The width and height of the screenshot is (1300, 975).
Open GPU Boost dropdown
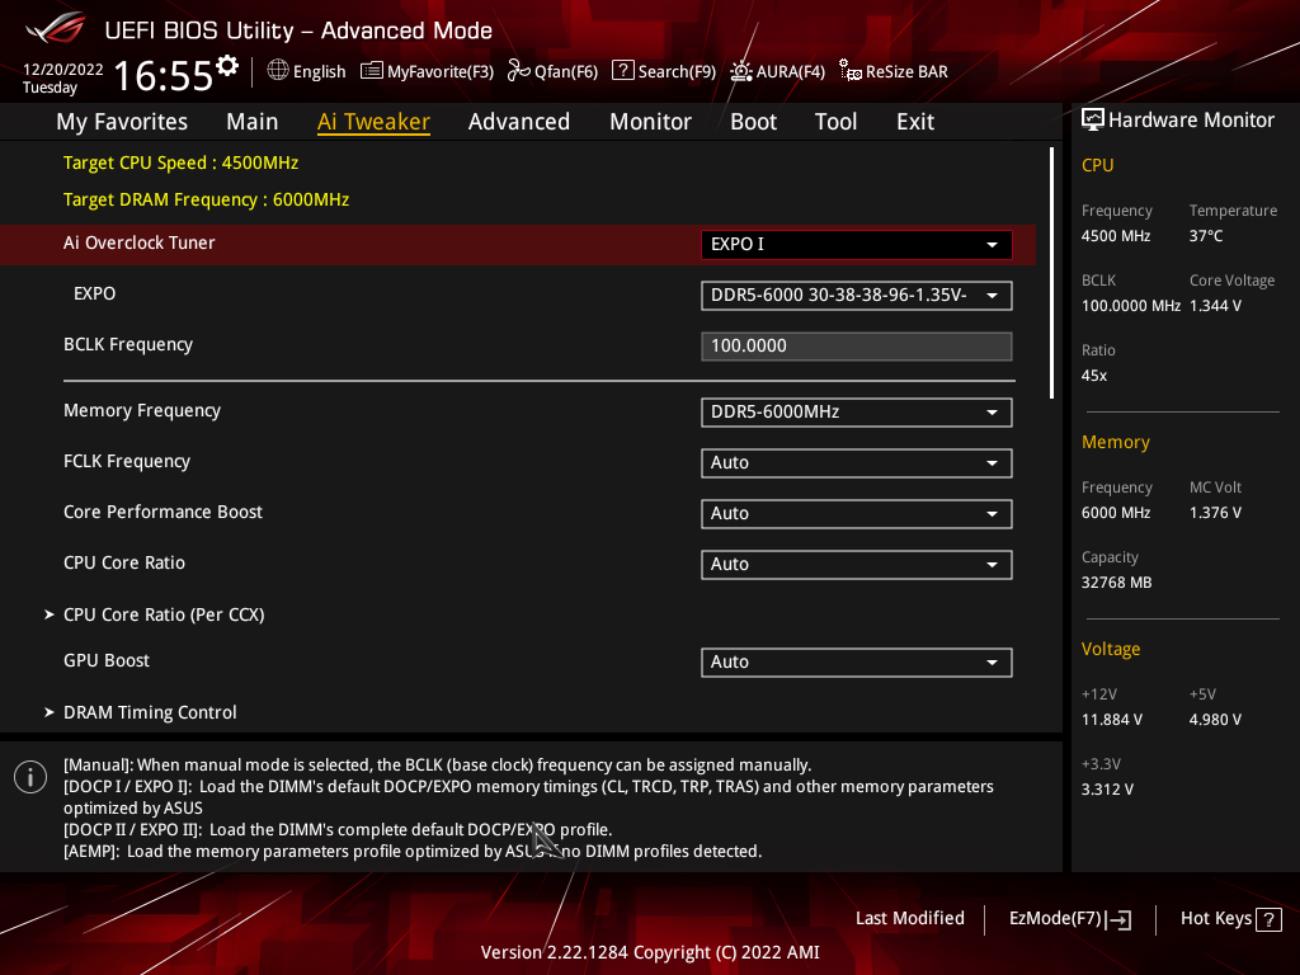coord(856,662)
